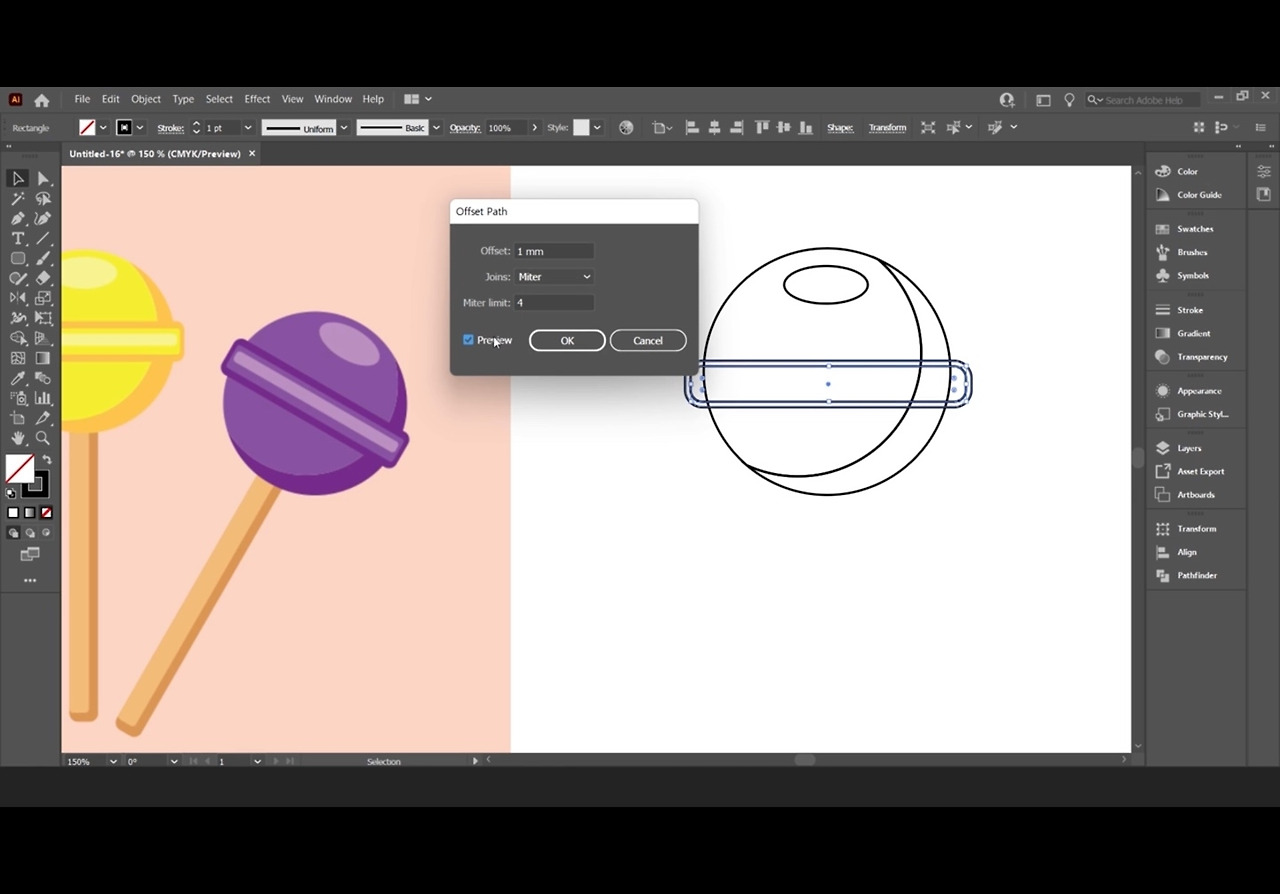Swap fill and stroke colors
Viewport: 1280px width, 894px height.
[x=46, y=460]
